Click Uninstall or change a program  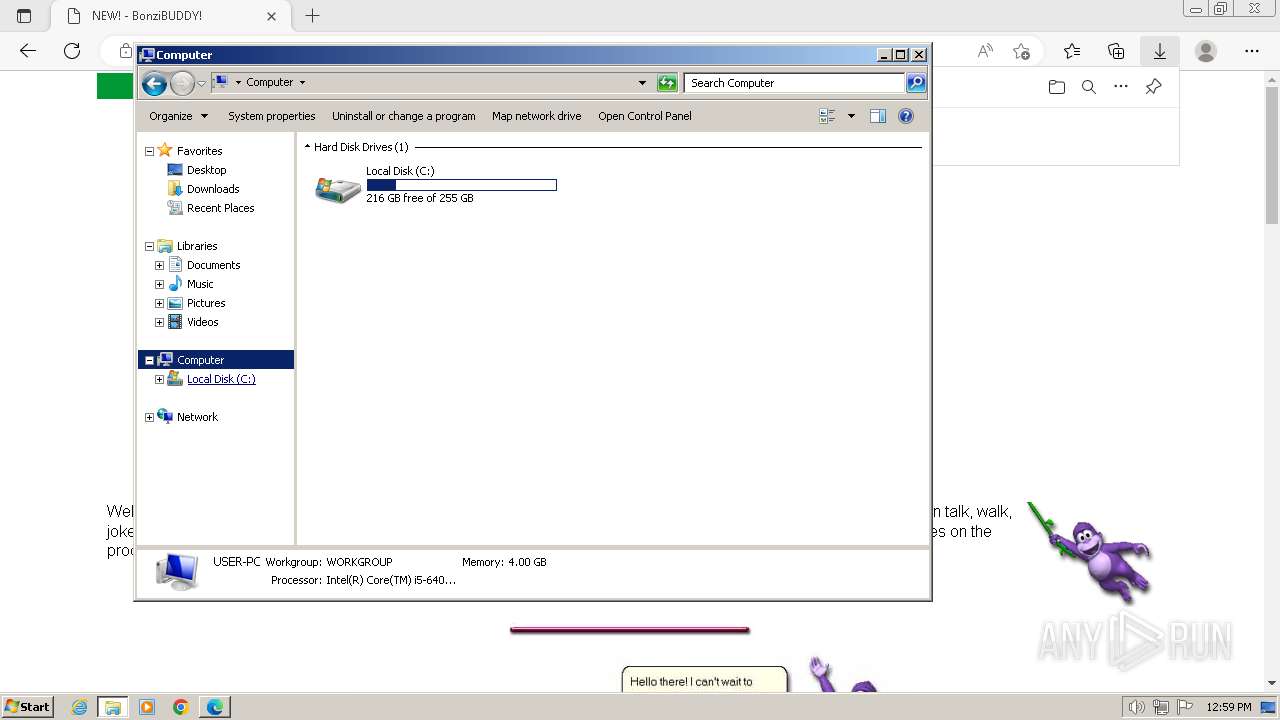403,116
